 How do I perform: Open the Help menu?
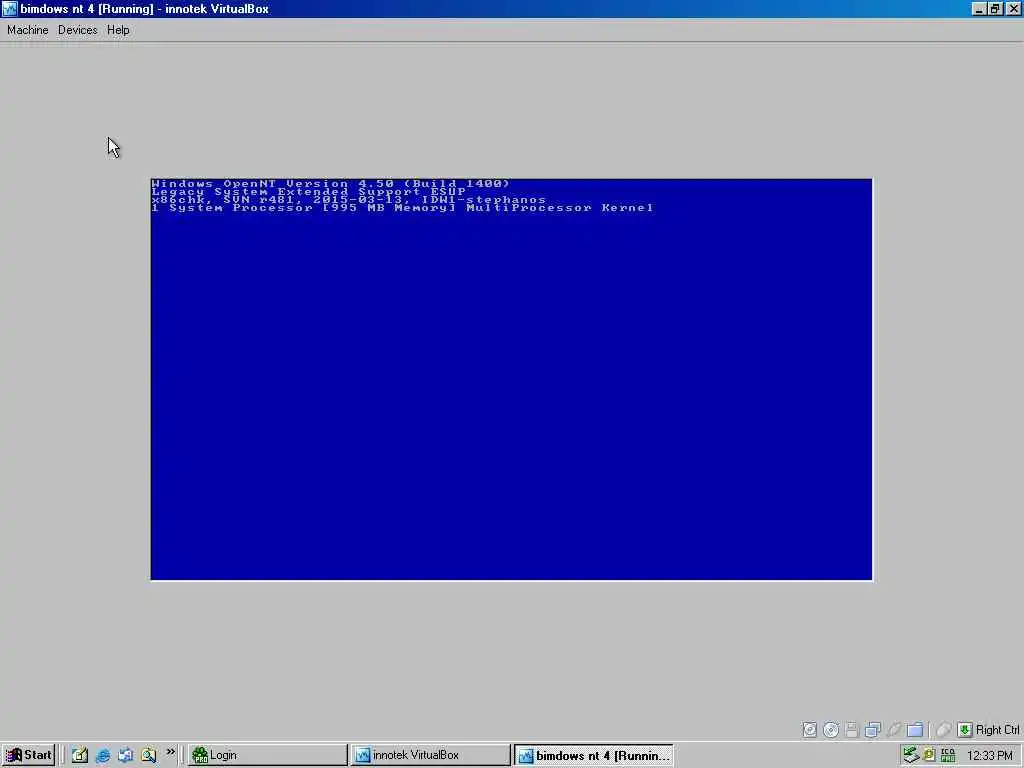point(118,30)
